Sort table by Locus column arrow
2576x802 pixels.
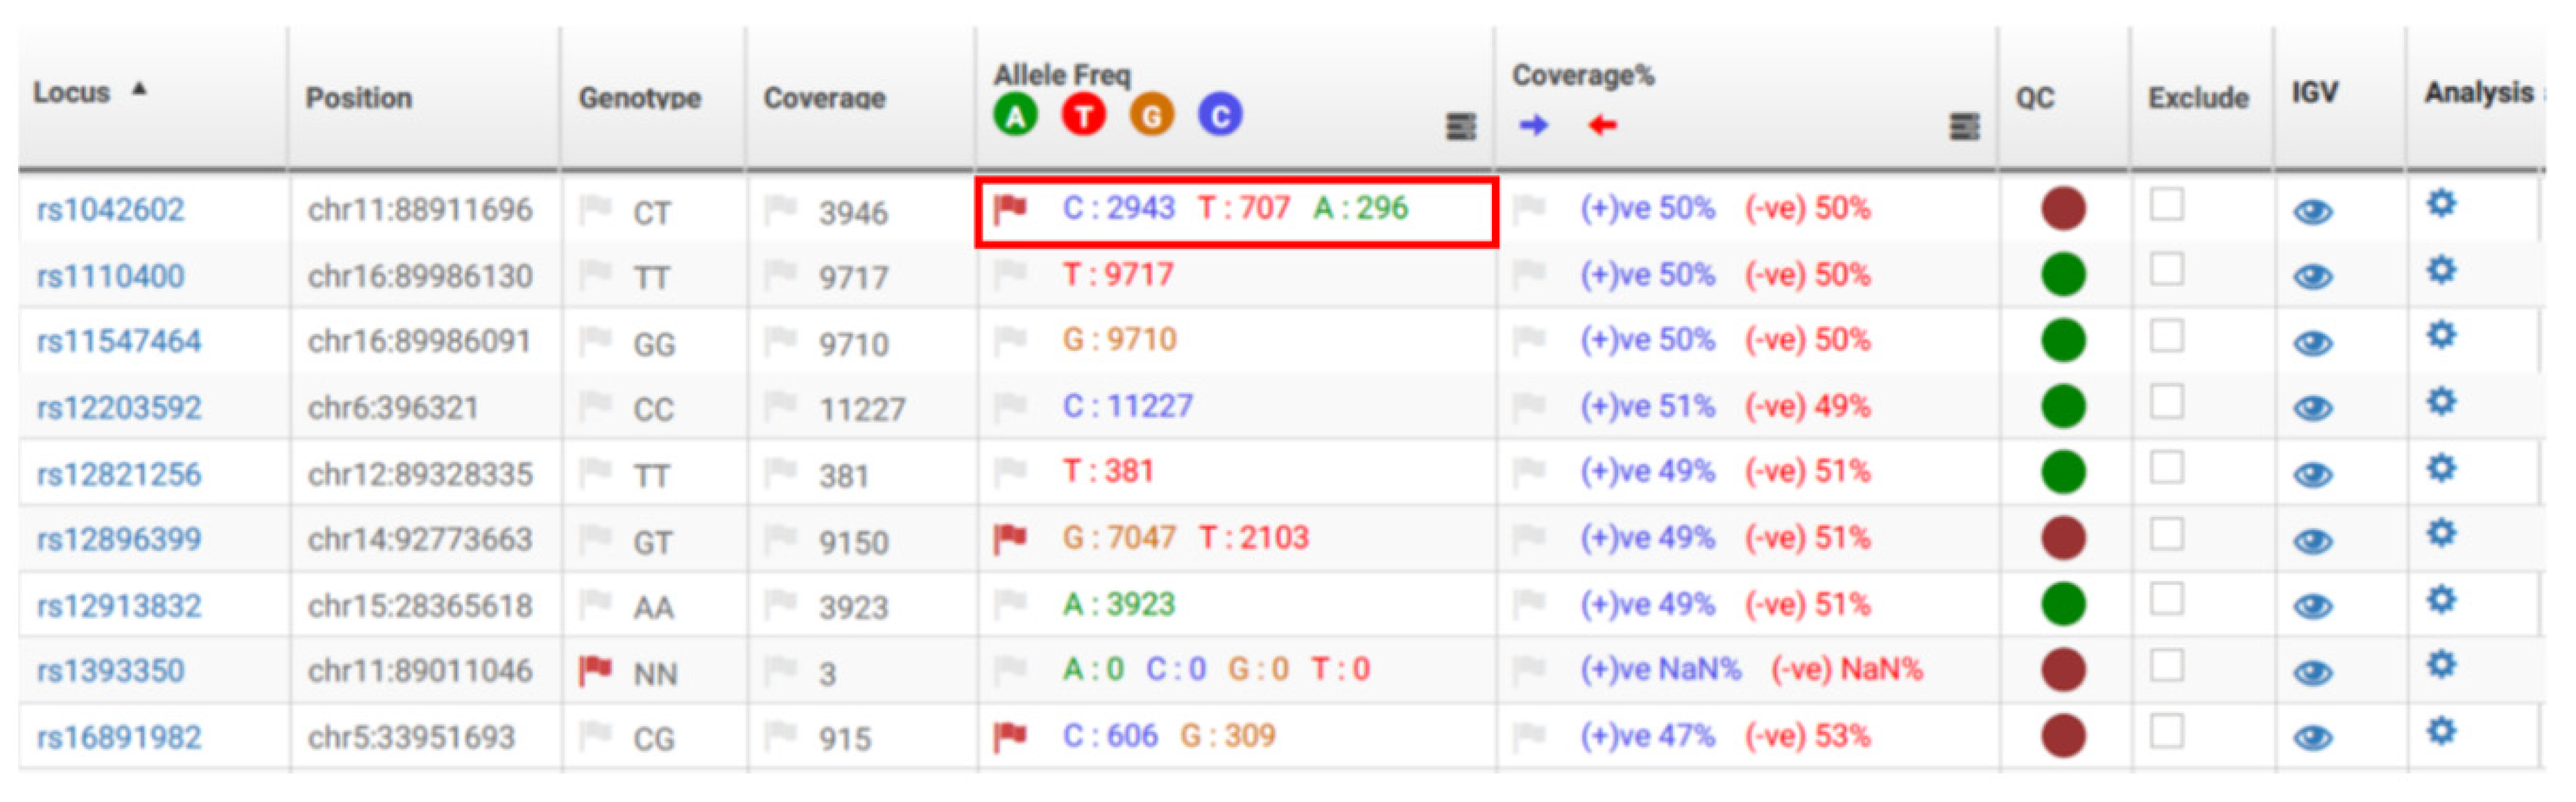pyautogui.click(x=139, y=89)
